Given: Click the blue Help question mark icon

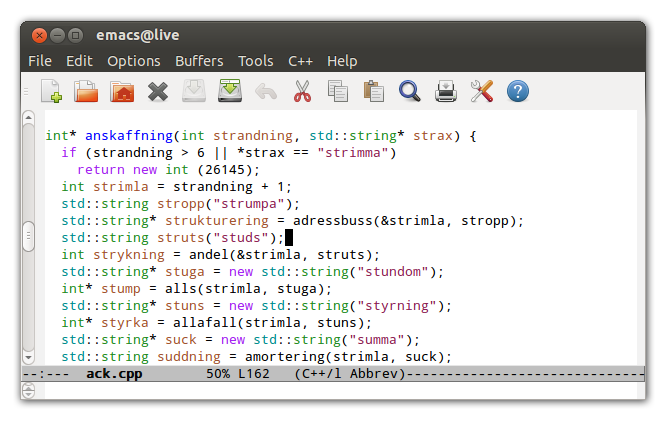Looking at the screenshot, I should 517,92.
